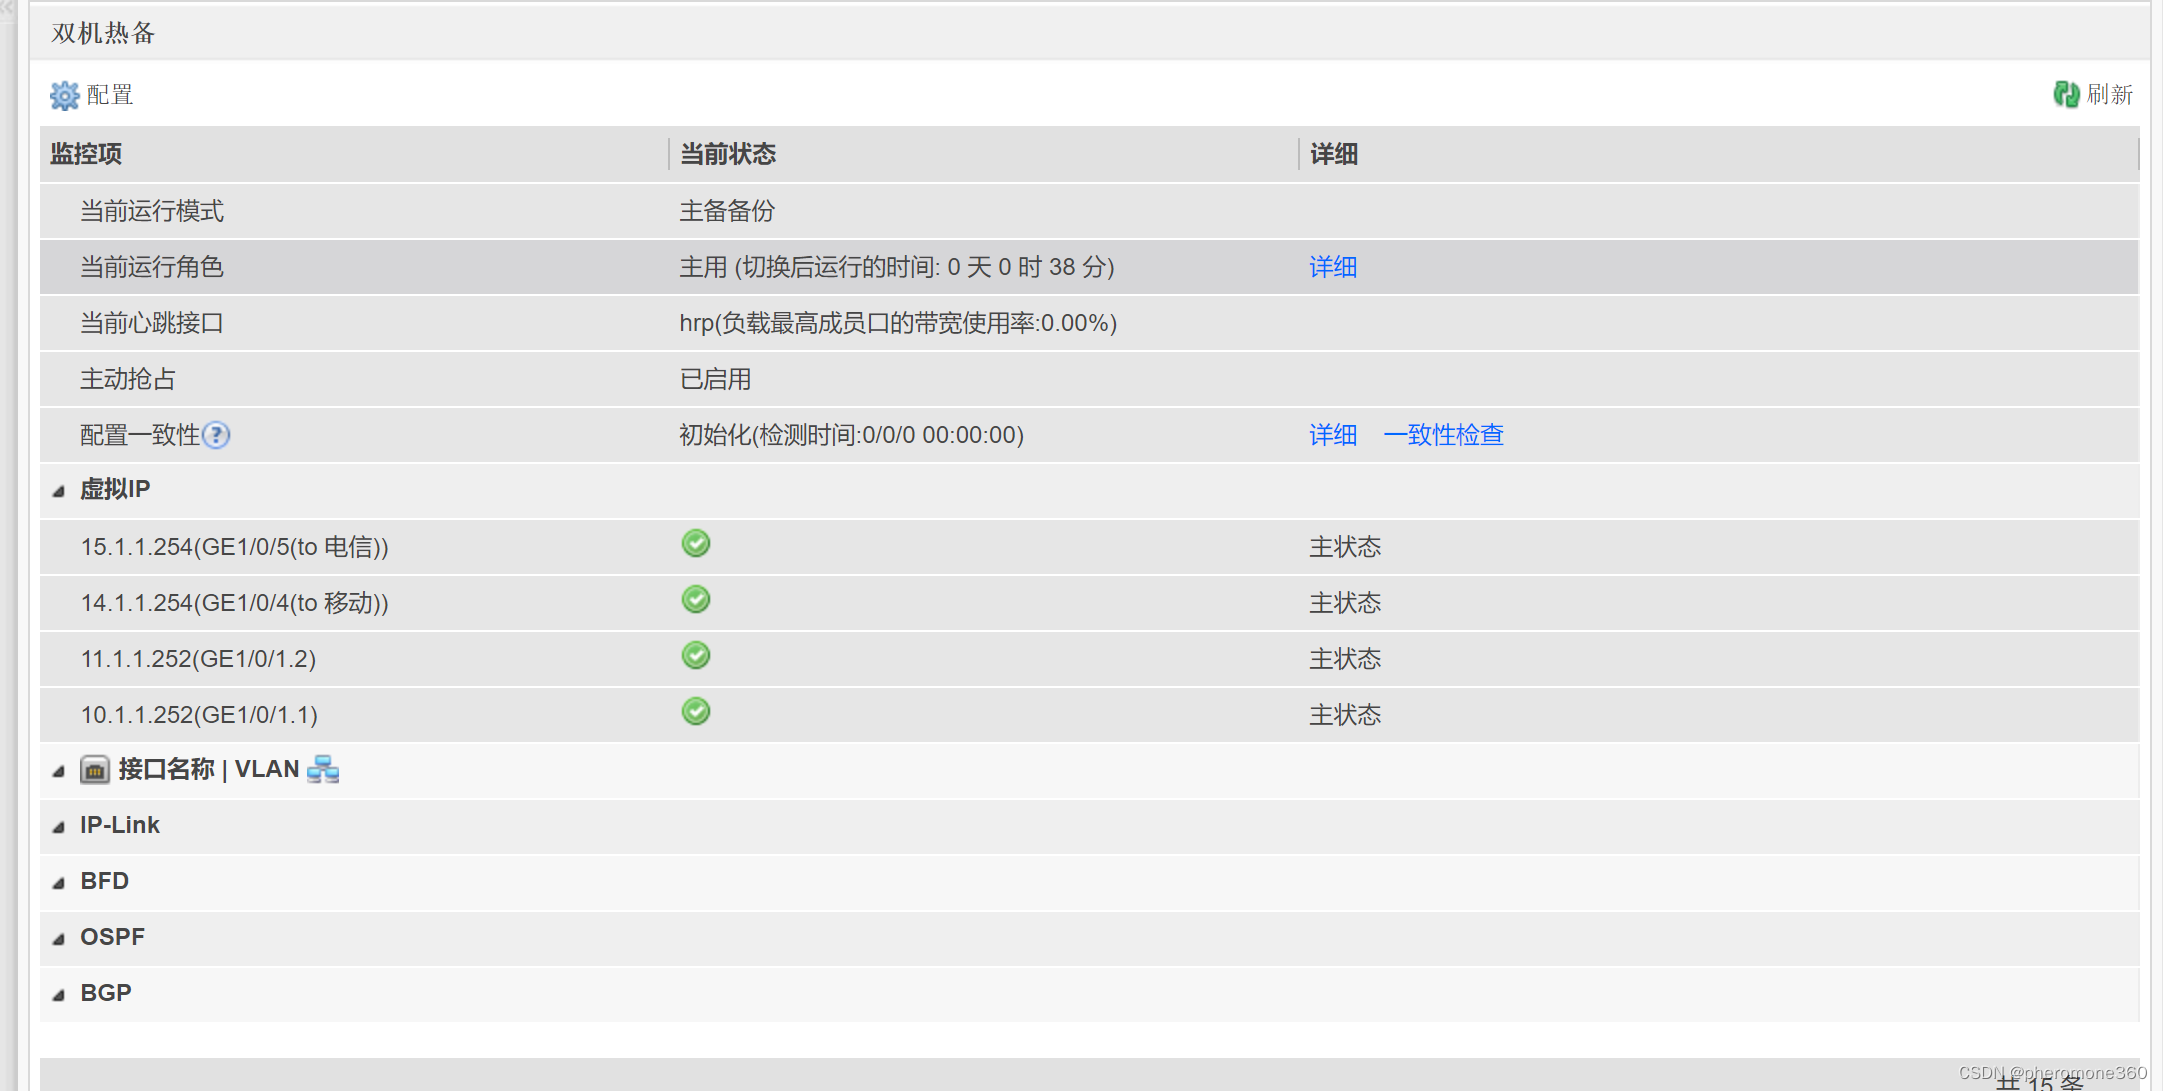Collapse the 虚拟IP section
The width and height of the screenshot is (2163, 1091).
coord(59,491)
